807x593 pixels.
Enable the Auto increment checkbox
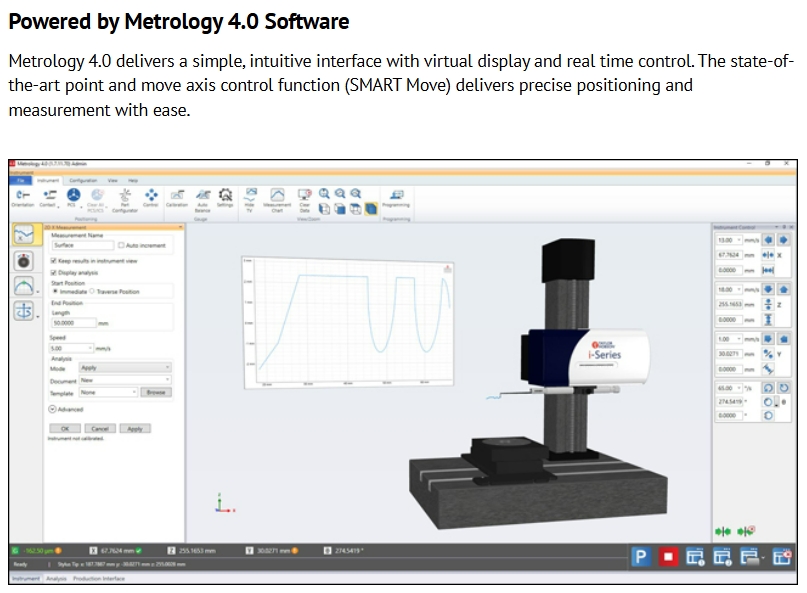click(x=121, y=246)
